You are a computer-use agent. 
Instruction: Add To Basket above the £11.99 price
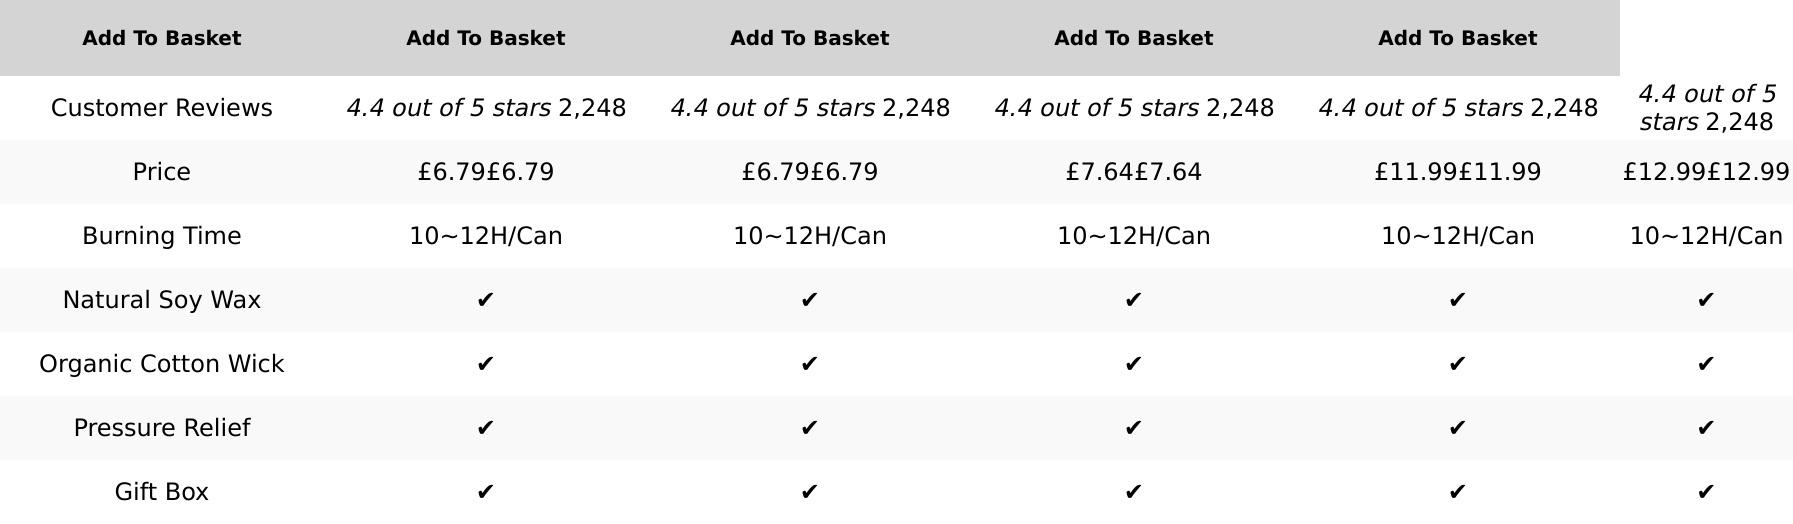[1457, 38]
